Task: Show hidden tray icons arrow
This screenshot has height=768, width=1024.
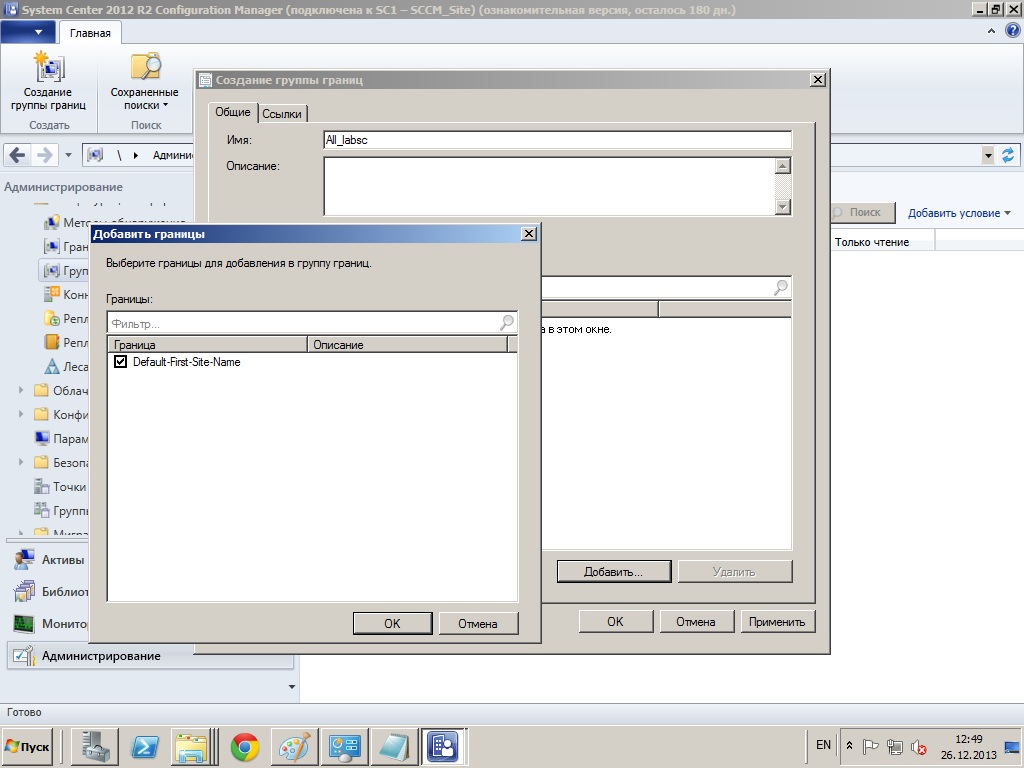Action: coord(850,746)
